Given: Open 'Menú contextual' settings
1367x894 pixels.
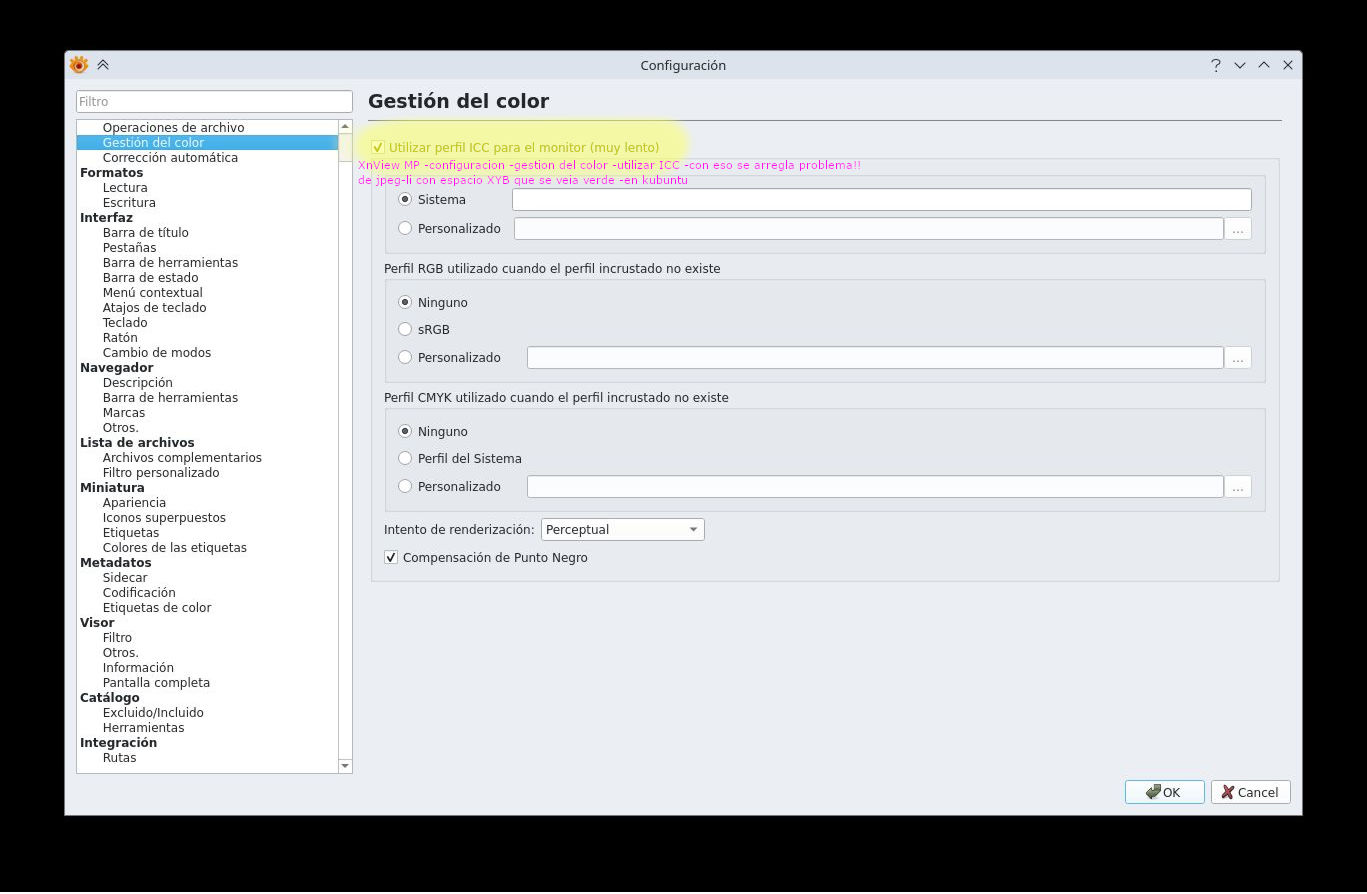Looking at the screenshot, I should pos(152,292).
